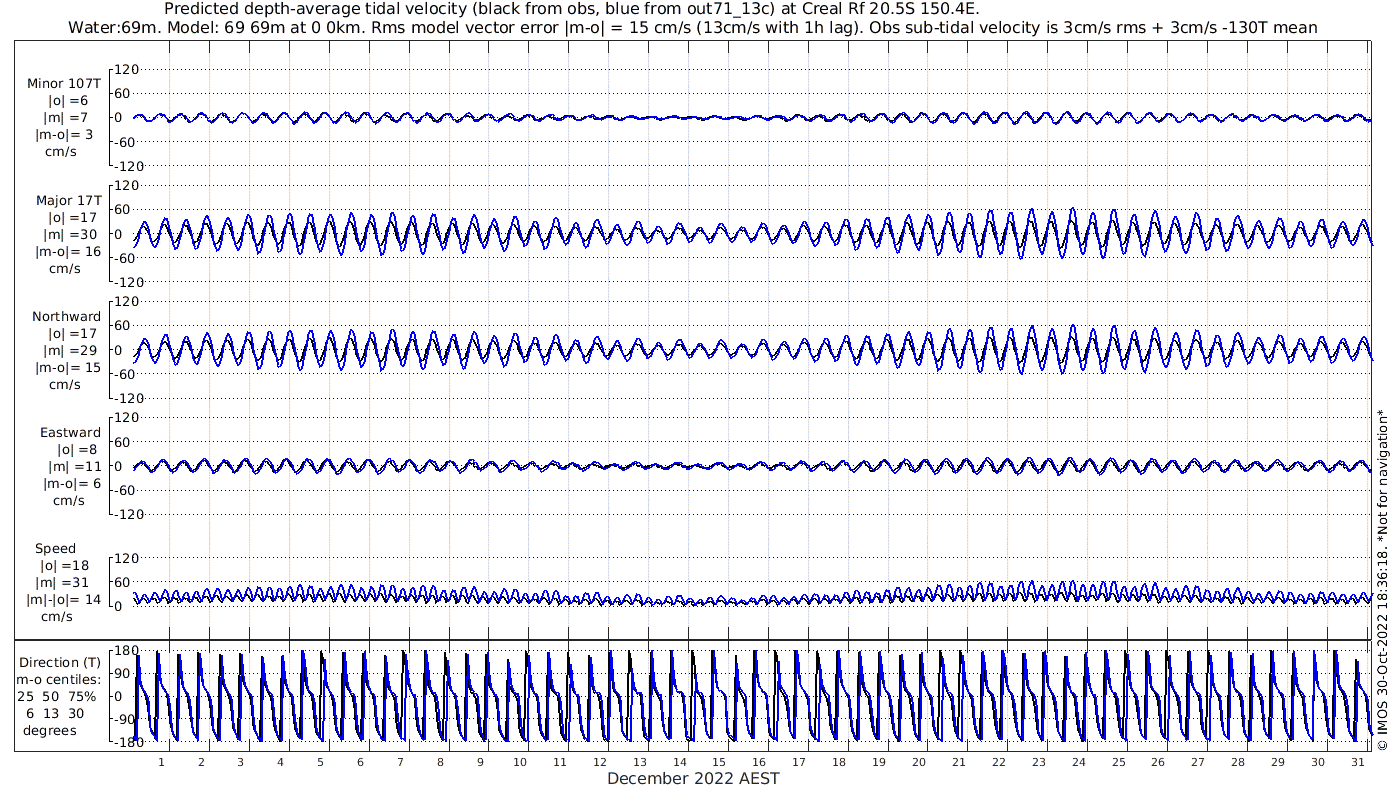The width and height of the screenshot is (1400, 800).
Task: Click the "degrees" unit label
Action: [x=50, y=730]
